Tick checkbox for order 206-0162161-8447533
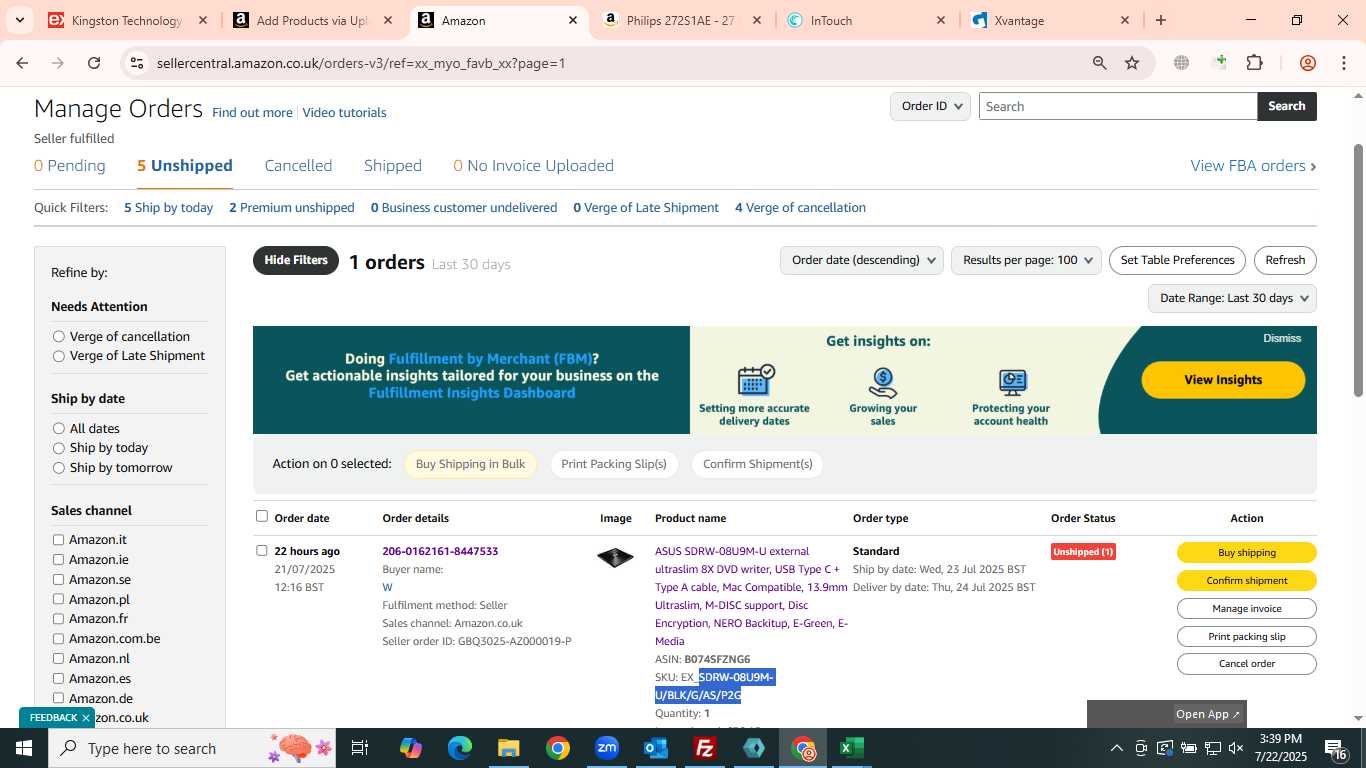Screen dimensions: 1366x768 coord(262,550)
